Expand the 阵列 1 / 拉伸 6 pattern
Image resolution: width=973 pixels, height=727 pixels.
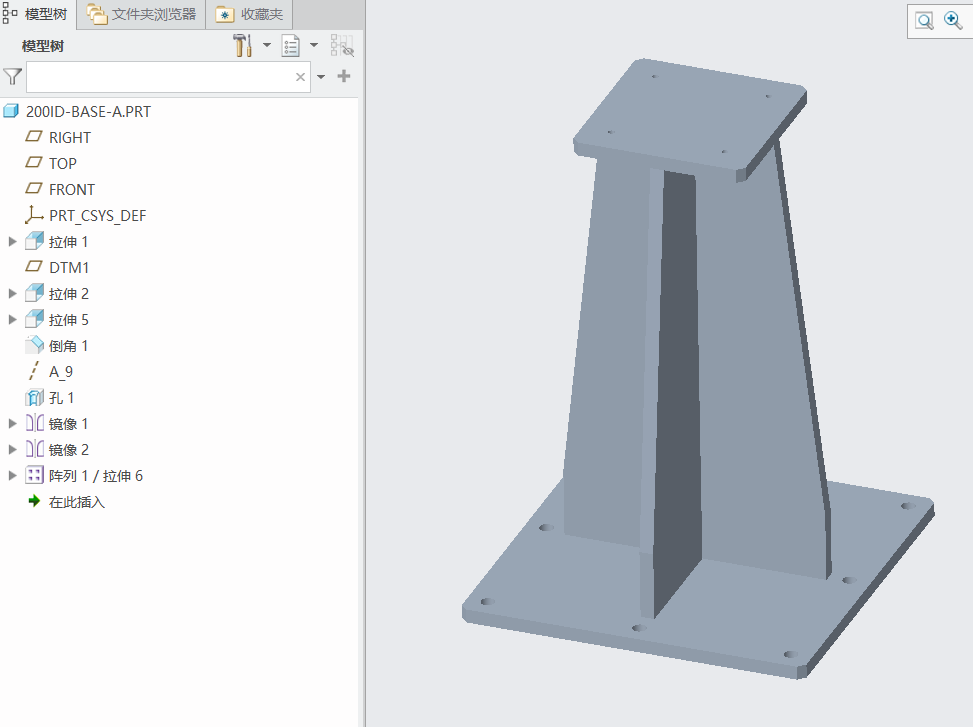pos(12,476)
